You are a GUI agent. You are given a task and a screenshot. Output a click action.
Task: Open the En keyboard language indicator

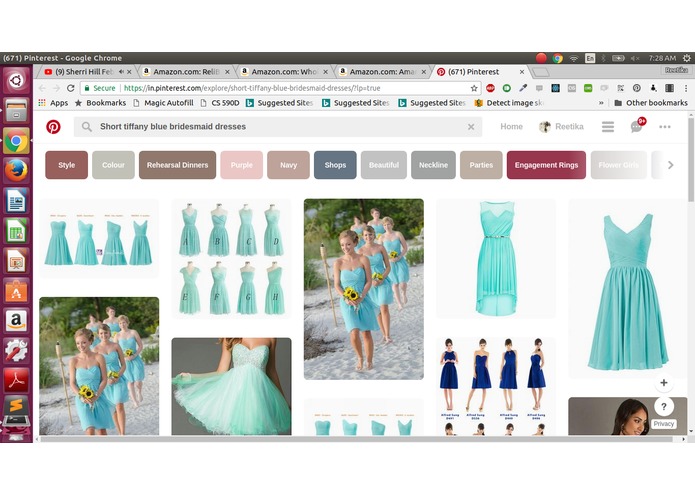(590, 58)
